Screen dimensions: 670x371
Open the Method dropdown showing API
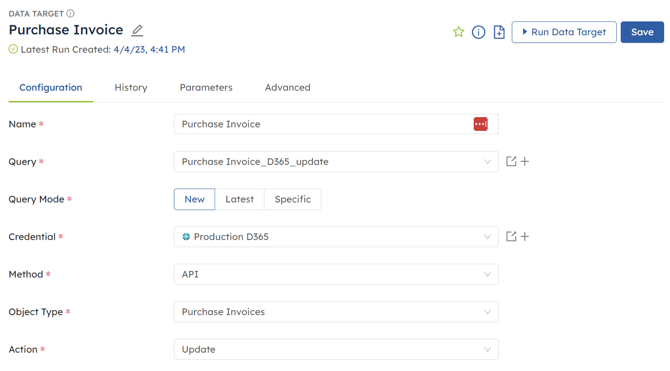(336, 274)
